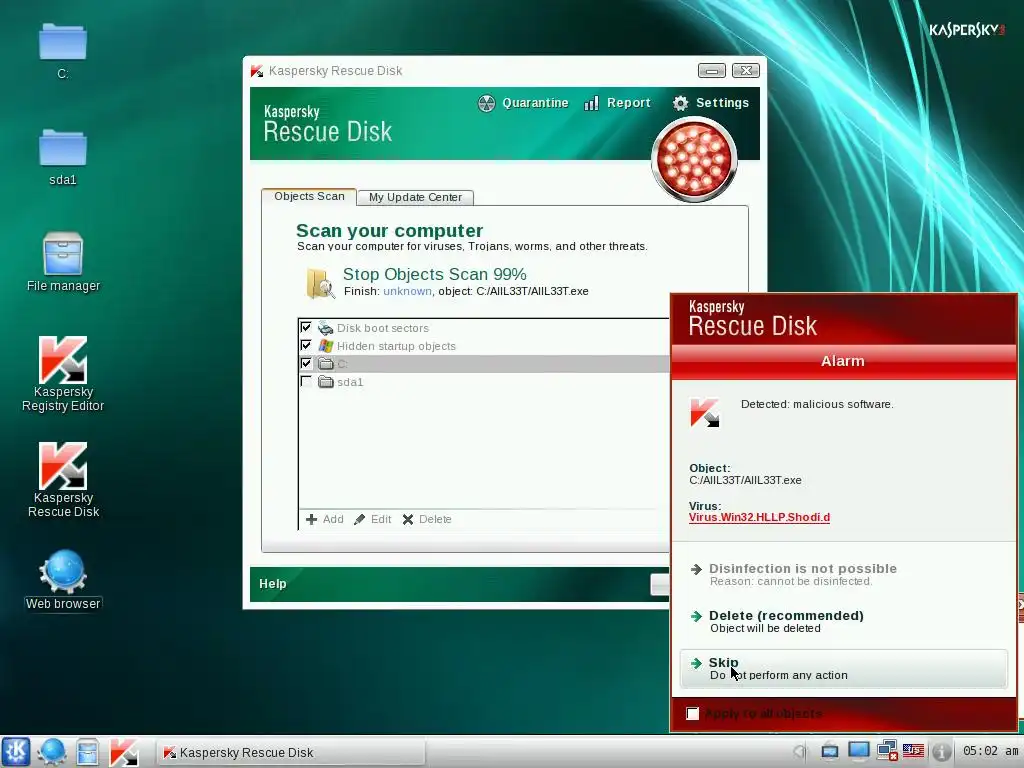1024x768 pixels.
Task: Click the scan folder magnifier icon
Action: (x=320, y=283)
